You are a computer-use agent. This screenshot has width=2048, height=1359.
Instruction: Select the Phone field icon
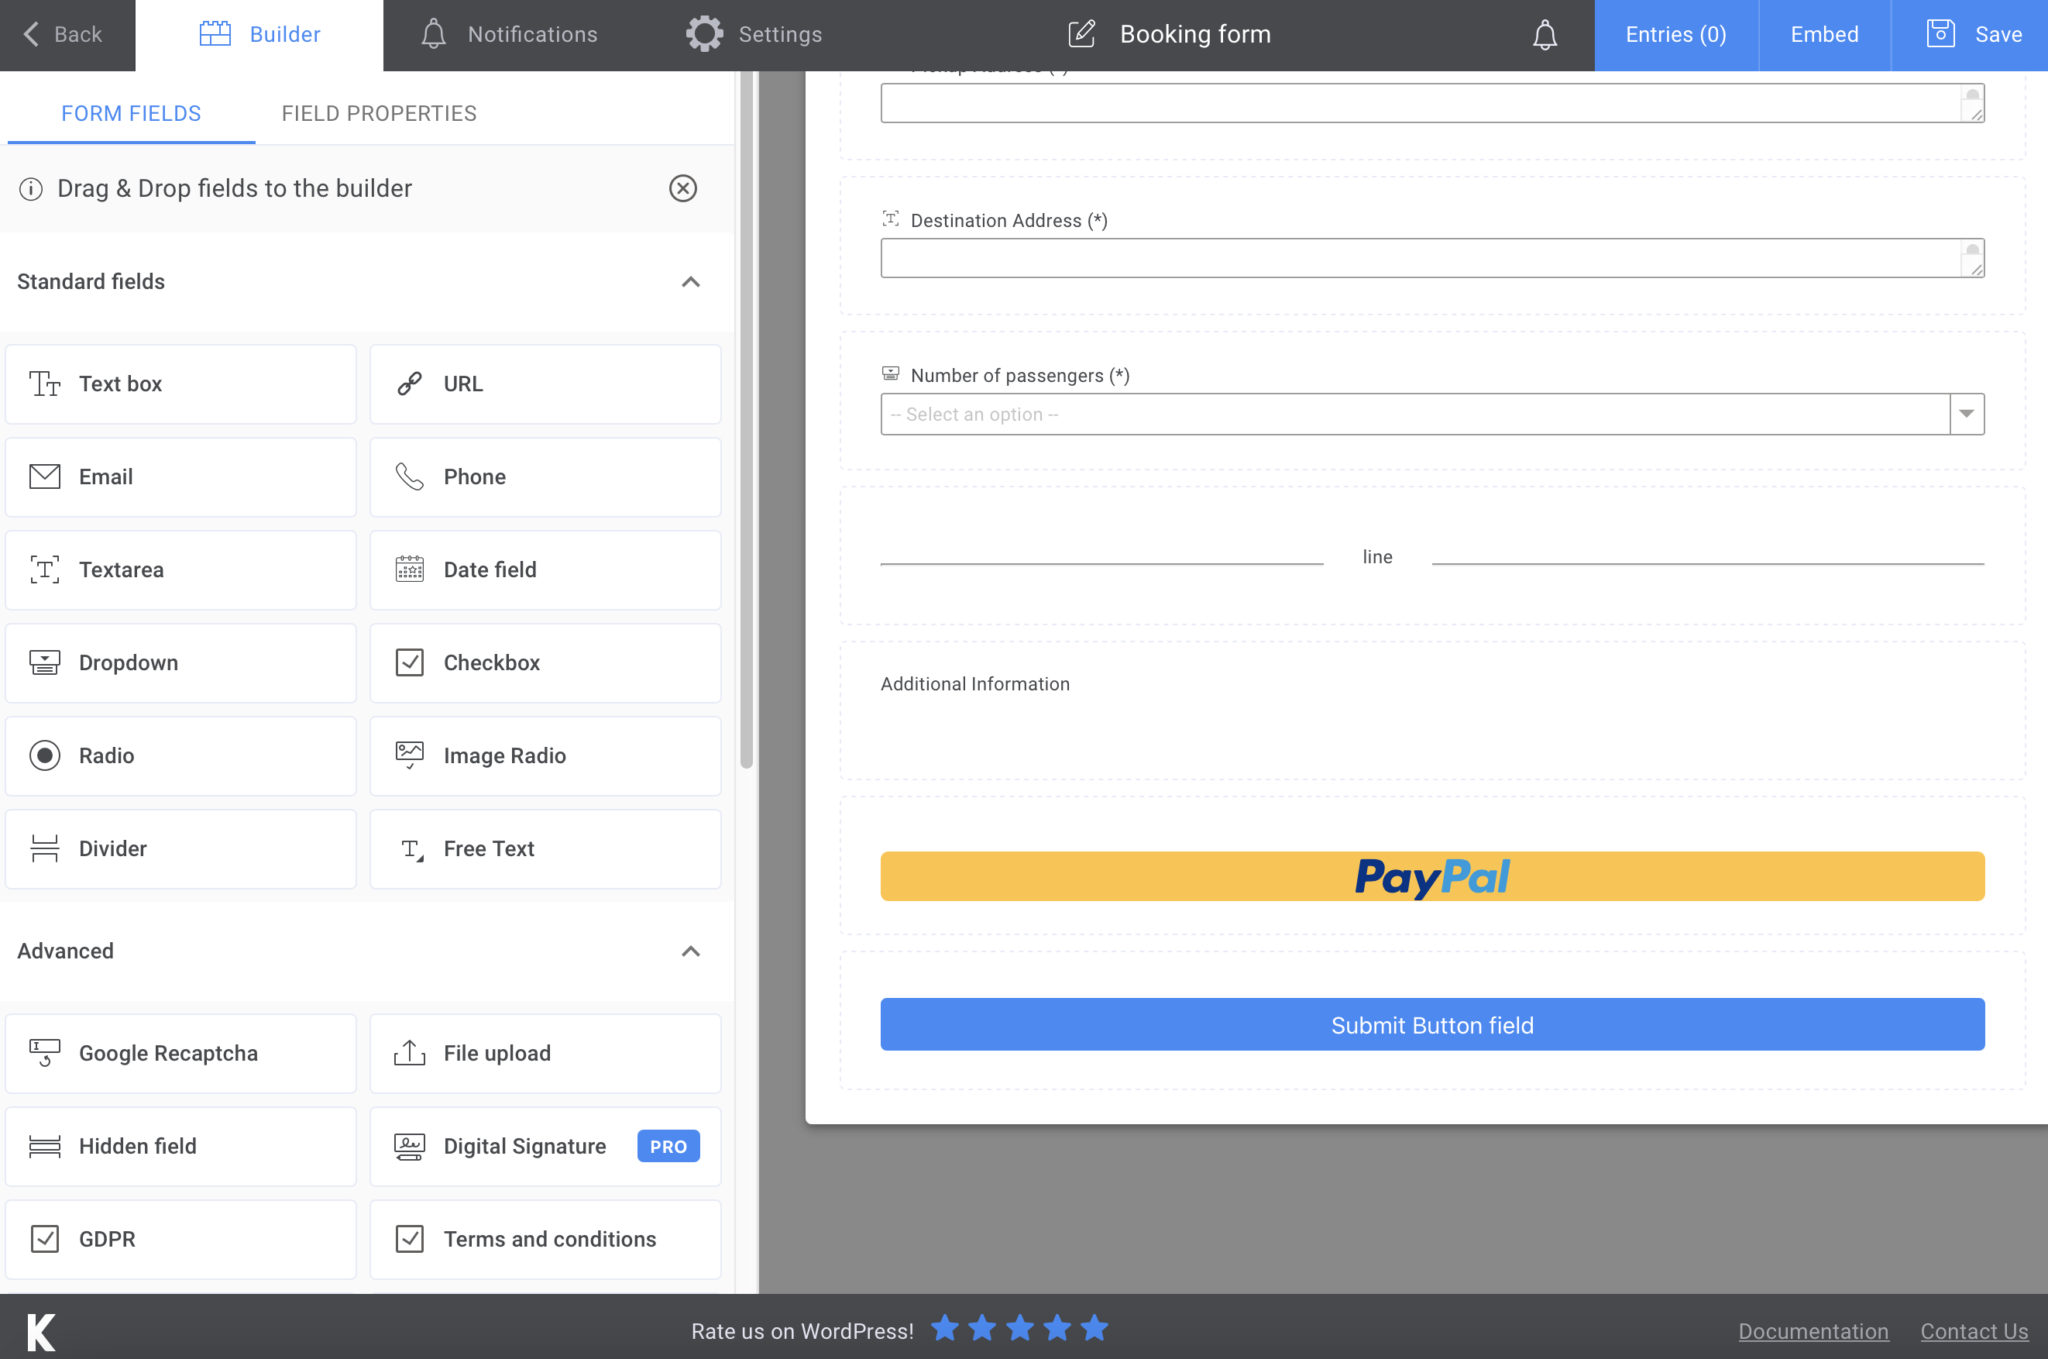coord(410,477)
